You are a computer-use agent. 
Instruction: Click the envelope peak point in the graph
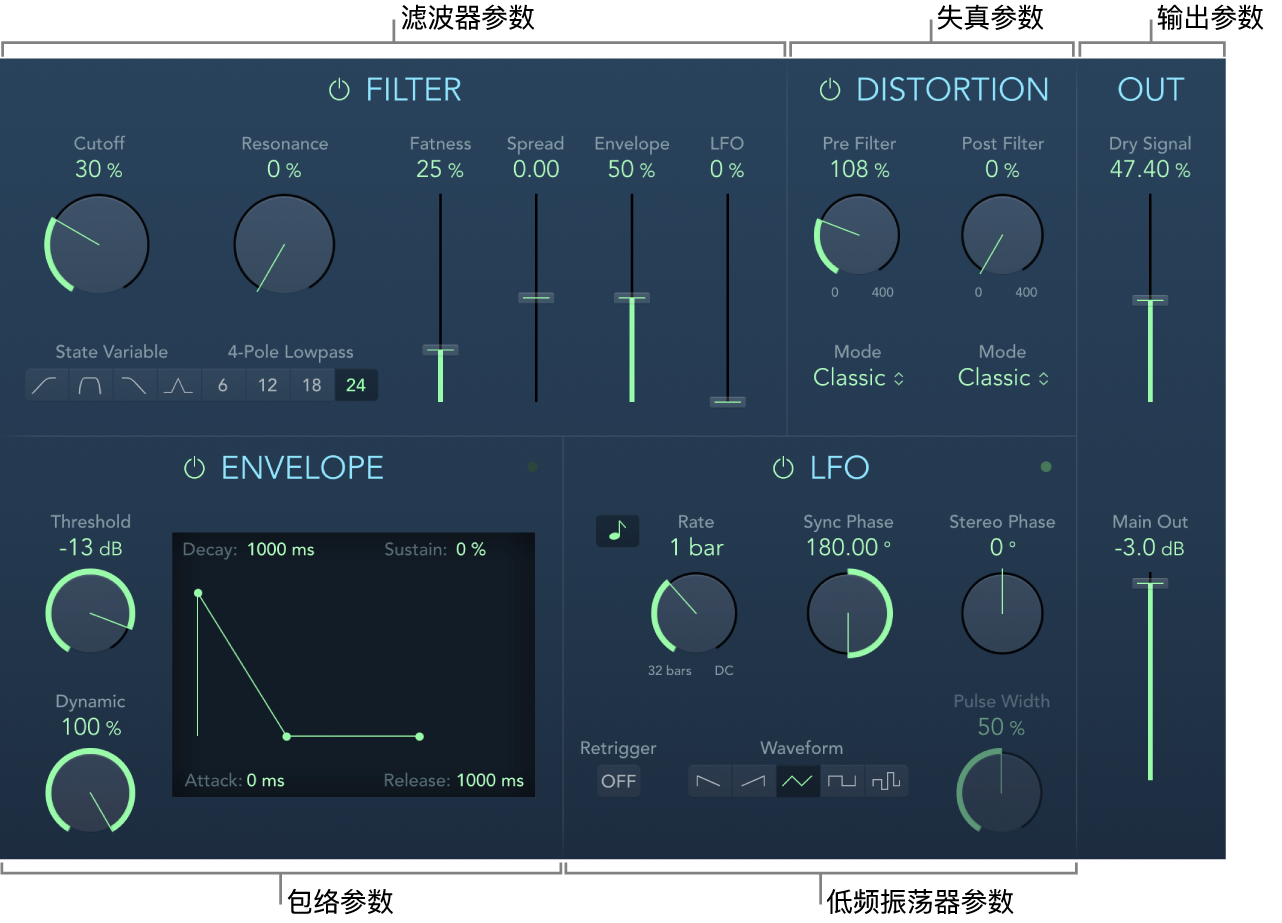198,593
